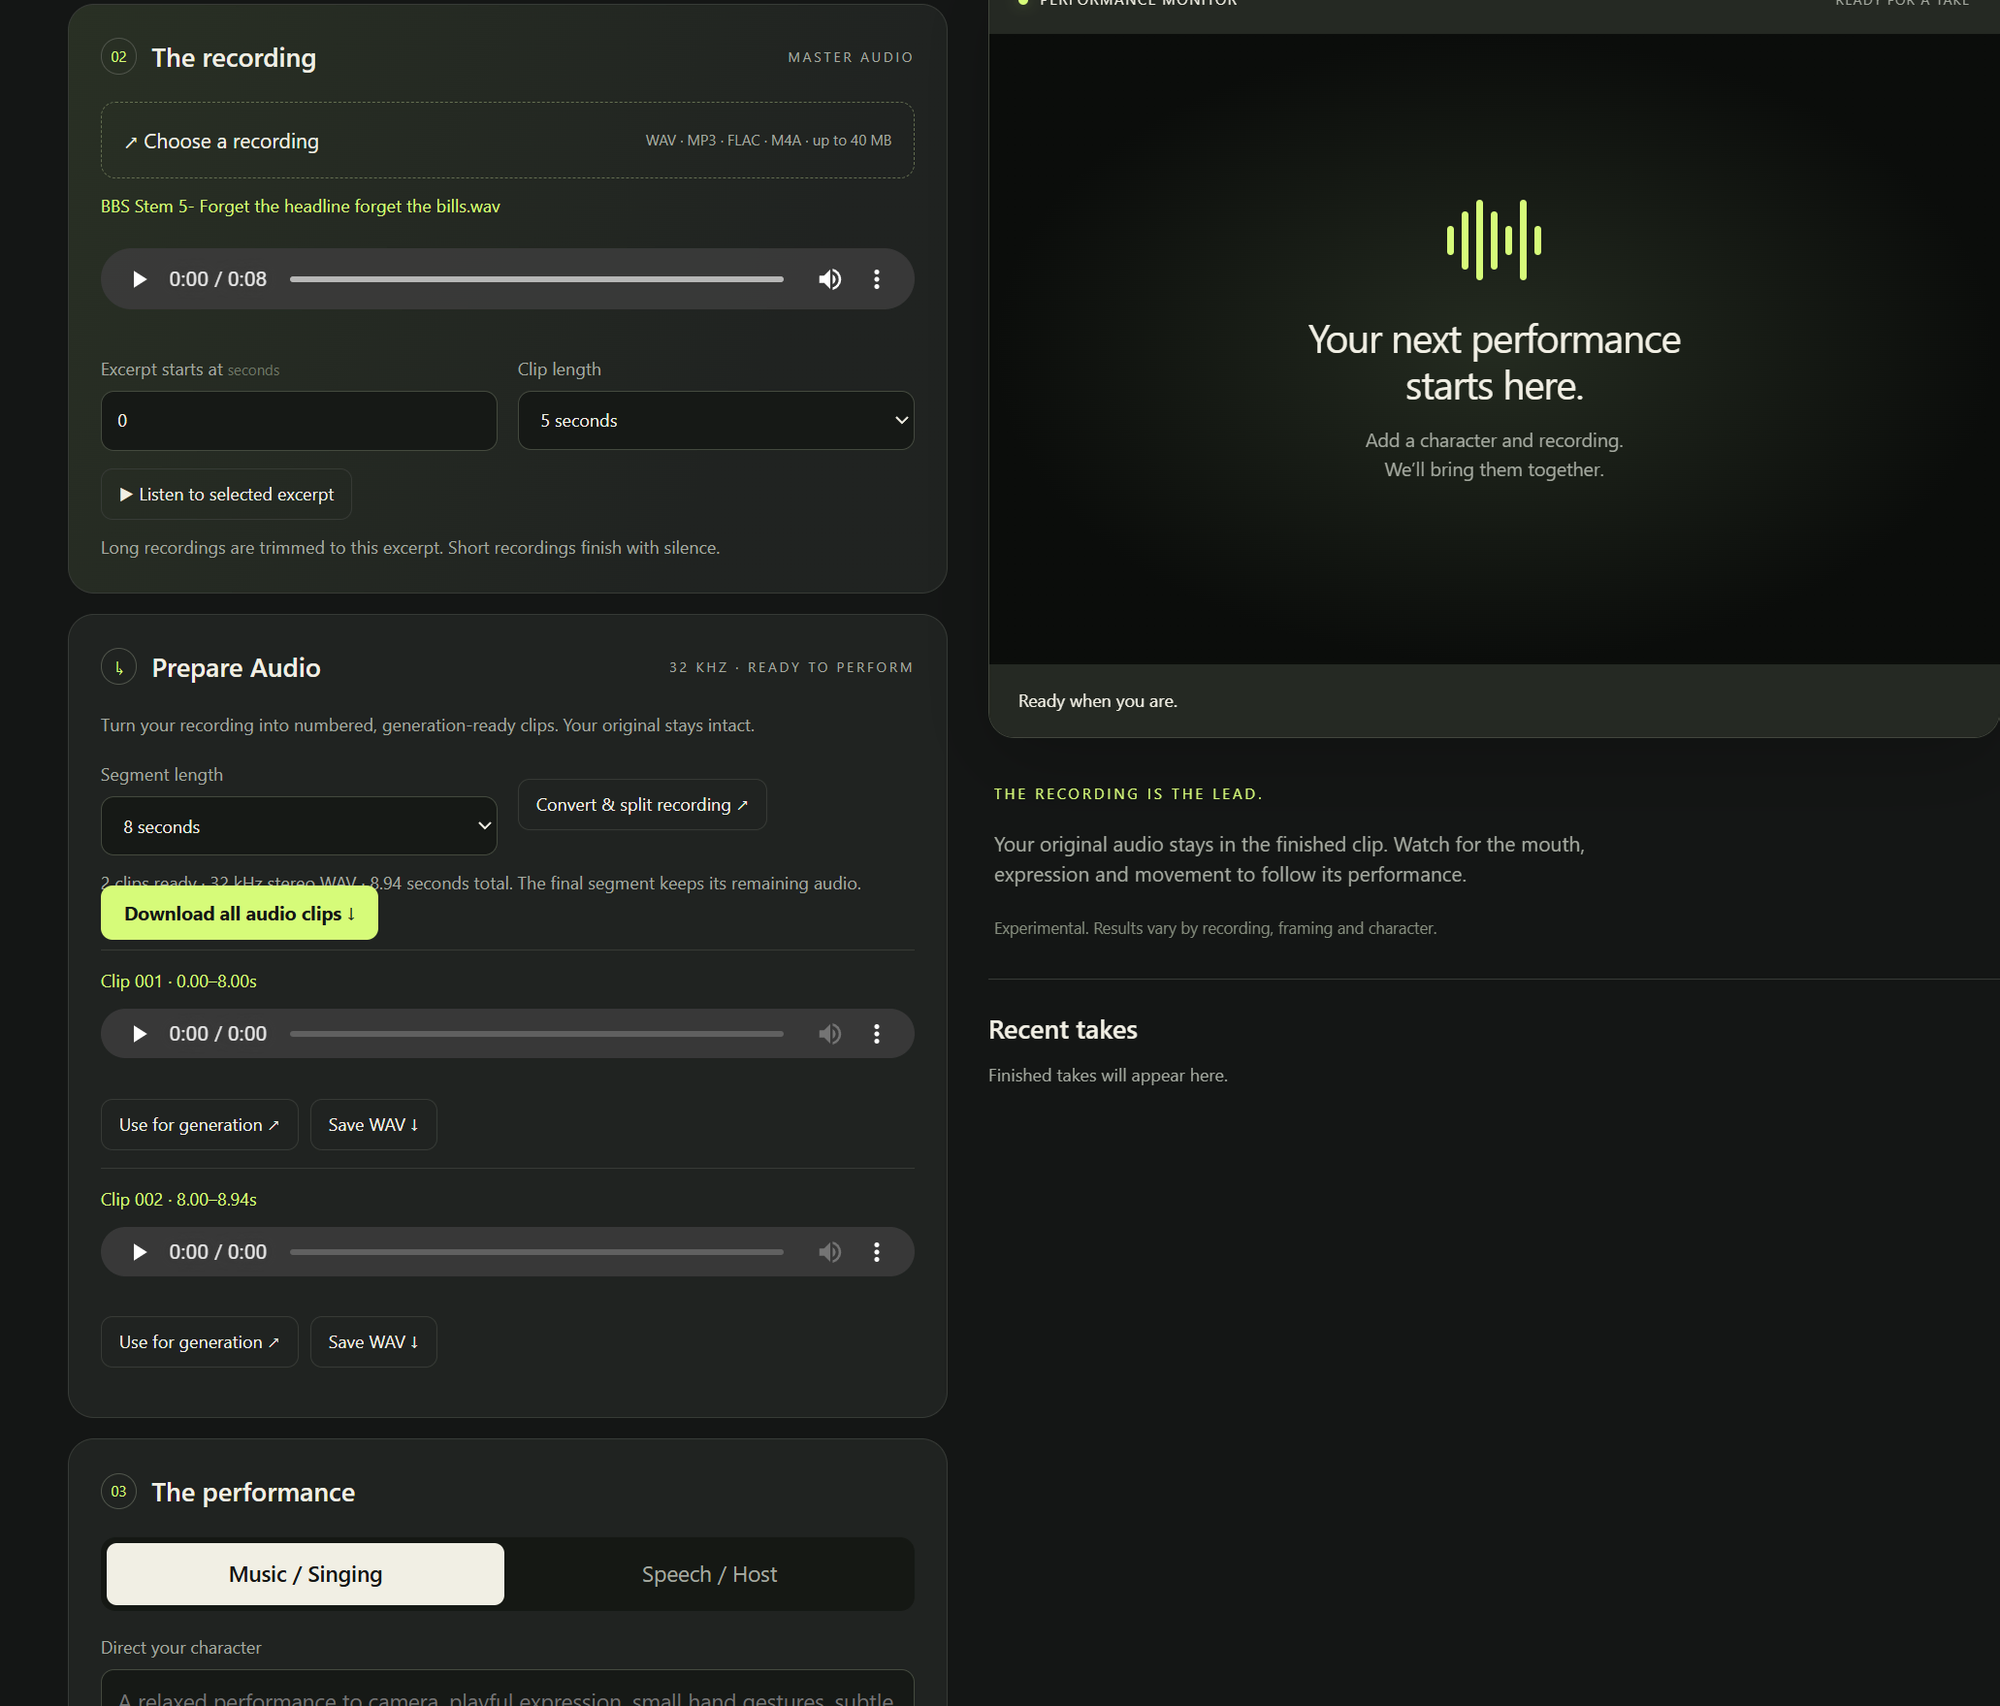Play the Clip 001 audio
Image resolution: width=2000 pixels, height=1706 pixels.
[x=140, y=1033]
